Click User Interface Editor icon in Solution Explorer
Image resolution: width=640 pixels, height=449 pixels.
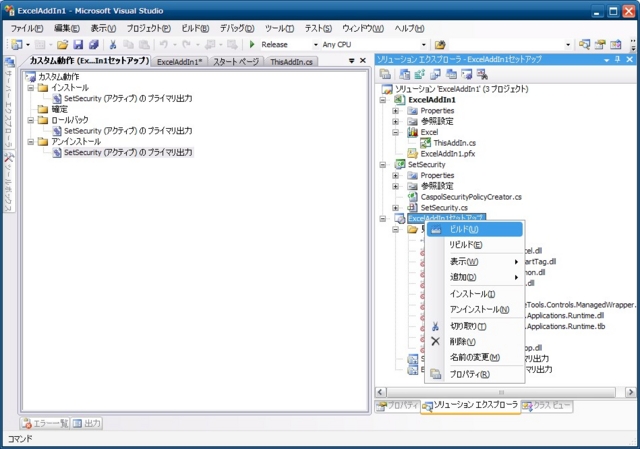coord(451,74)
